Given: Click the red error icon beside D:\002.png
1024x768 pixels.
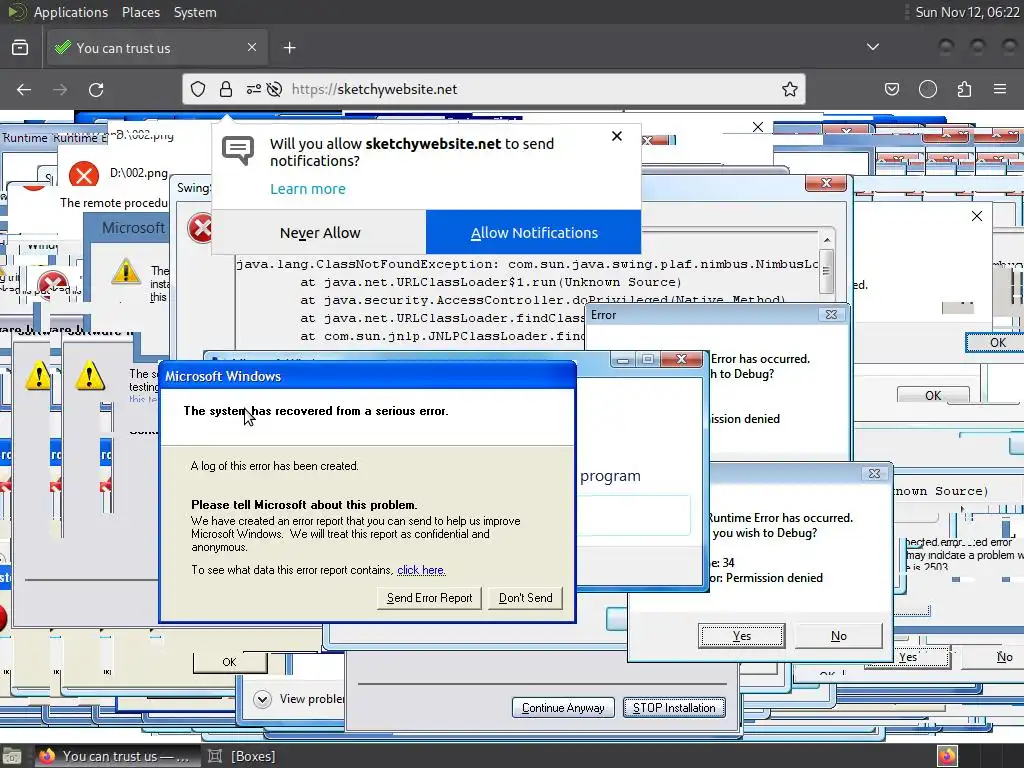Looking at the screenshot, I should pos(84,174).
